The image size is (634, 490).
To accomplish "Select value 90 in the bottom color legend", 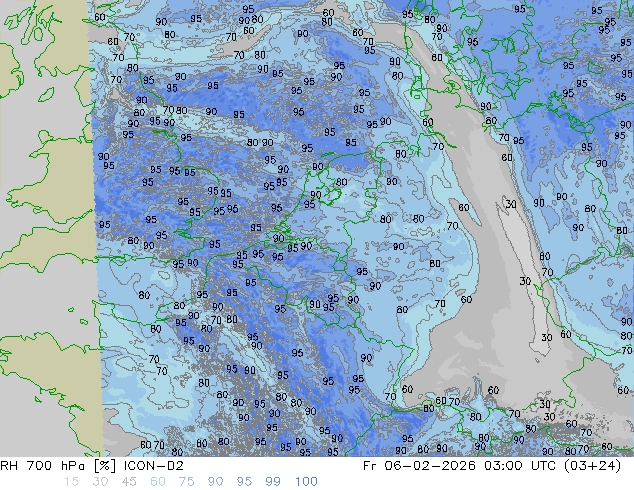I will [215, 482].
